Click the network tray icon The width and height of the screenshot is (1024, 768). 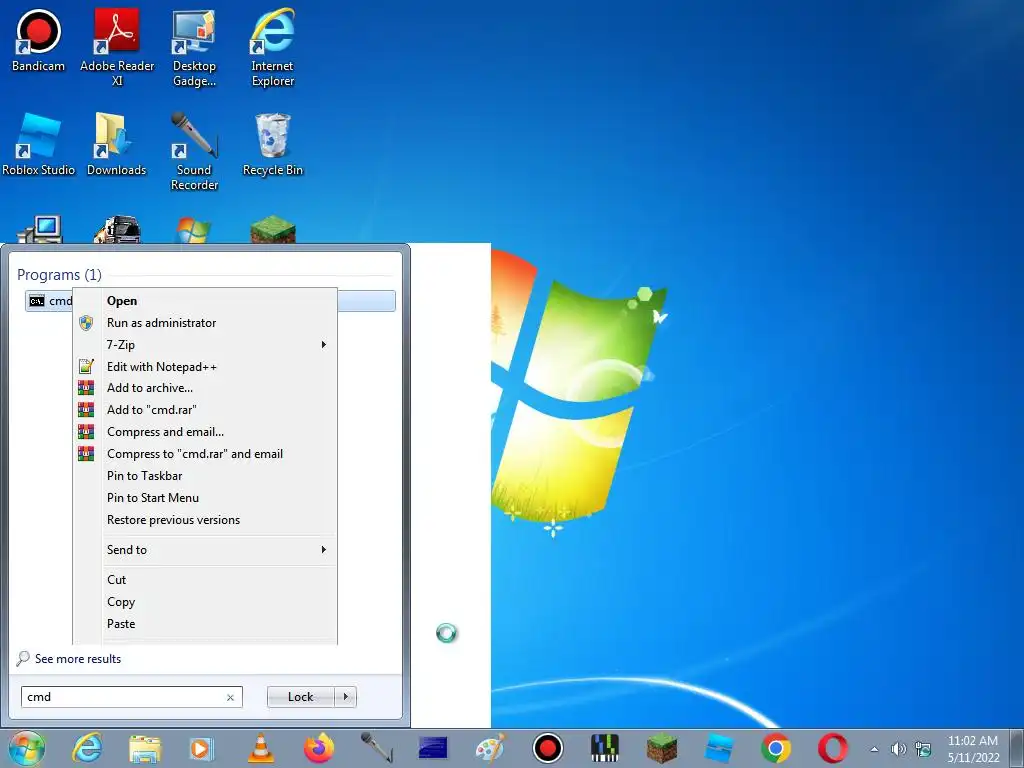(923, 749)
